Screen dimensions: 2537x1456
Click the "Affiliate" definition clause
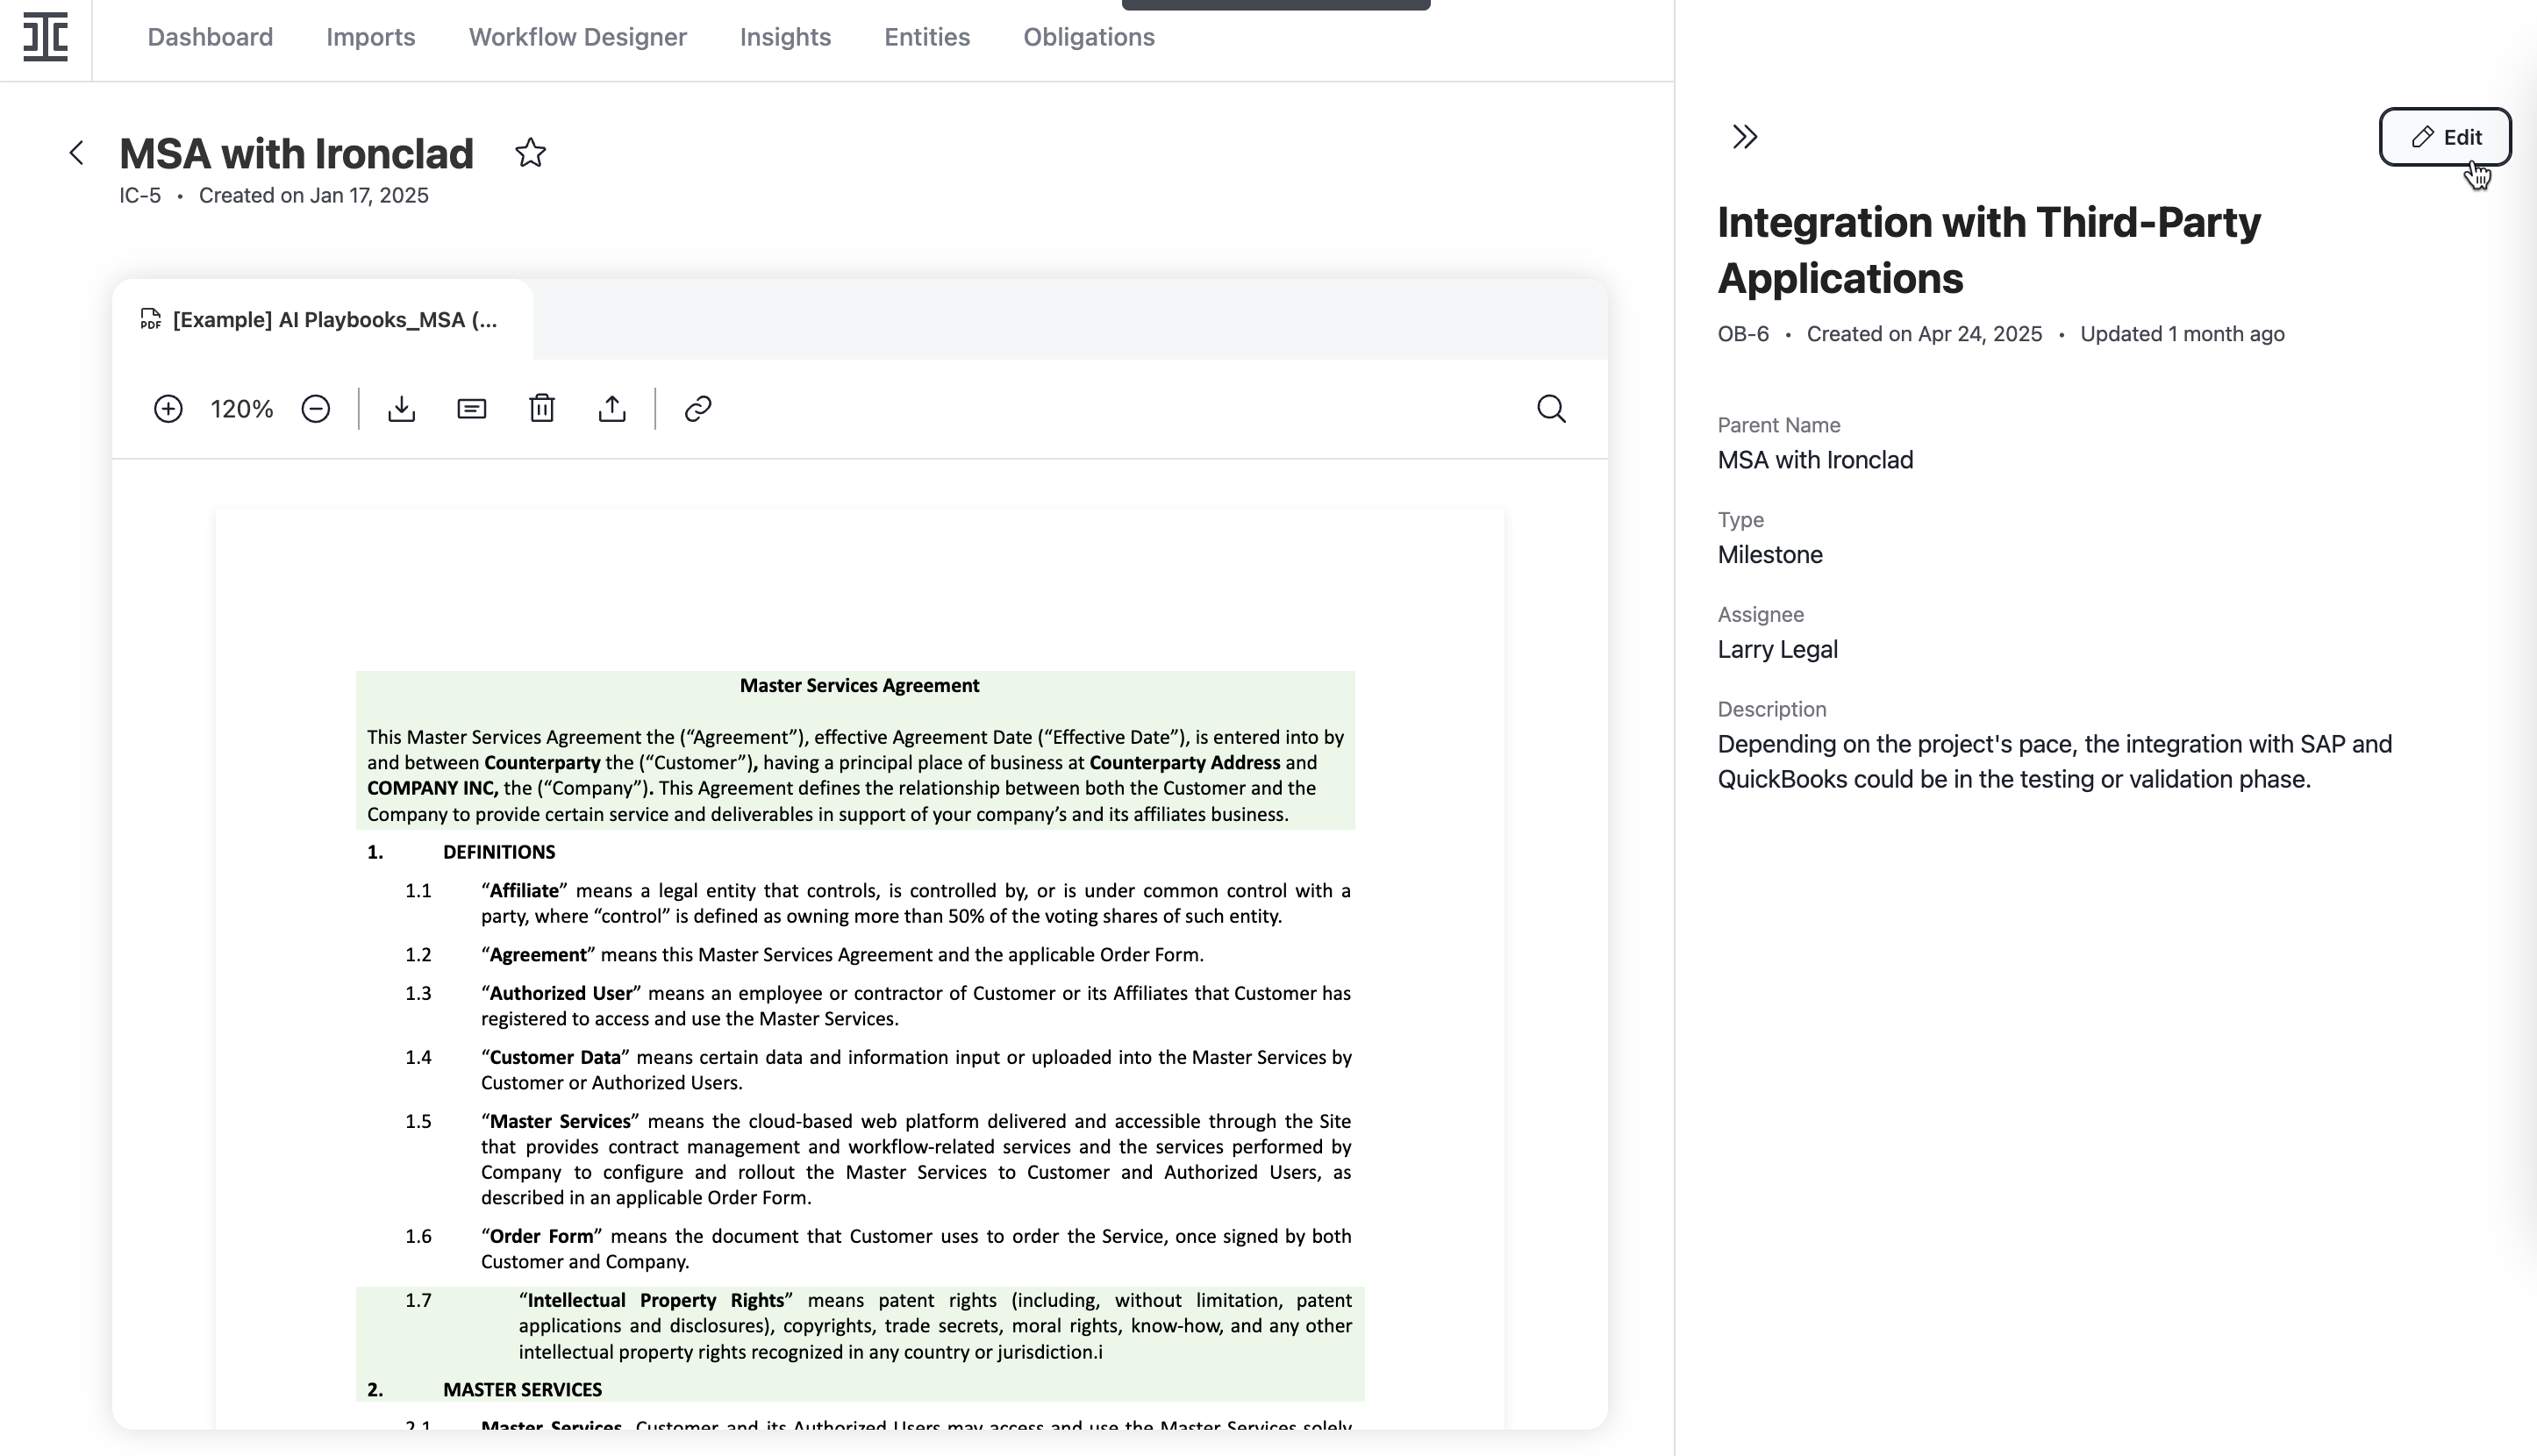click(x=915, y=903)
